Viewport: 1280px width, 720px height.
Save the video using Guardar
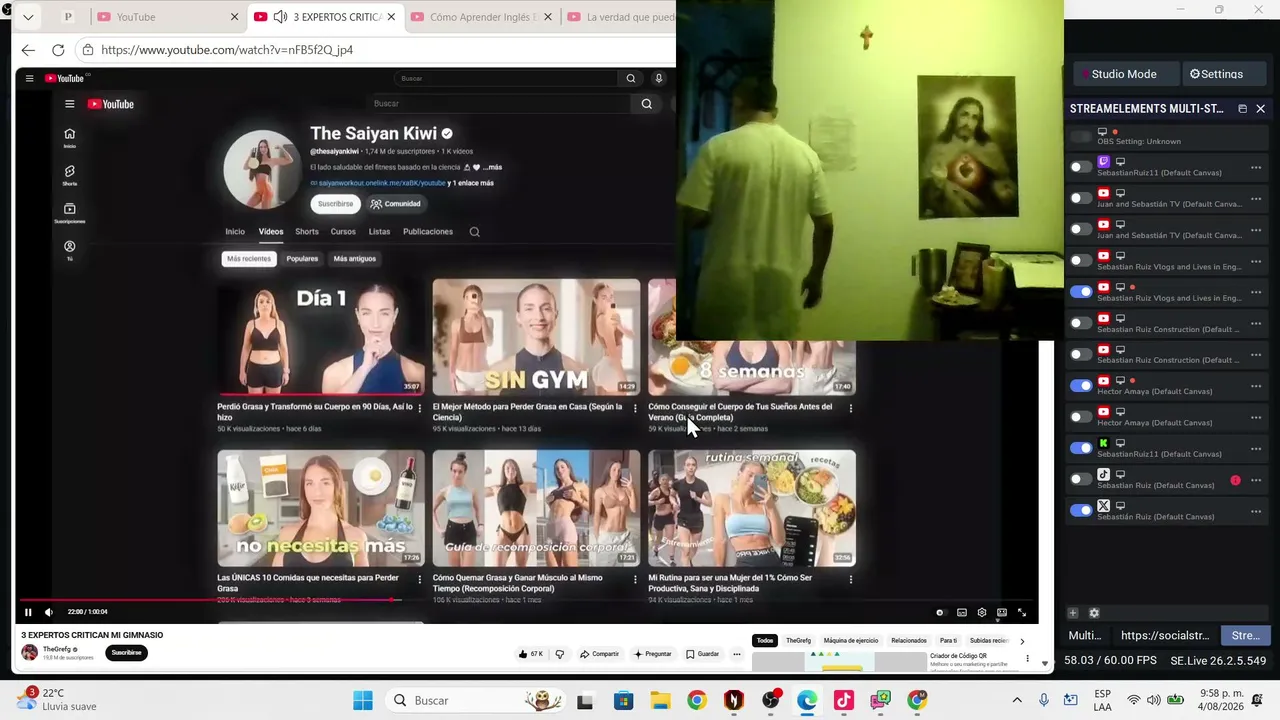[x=703, y=654]
